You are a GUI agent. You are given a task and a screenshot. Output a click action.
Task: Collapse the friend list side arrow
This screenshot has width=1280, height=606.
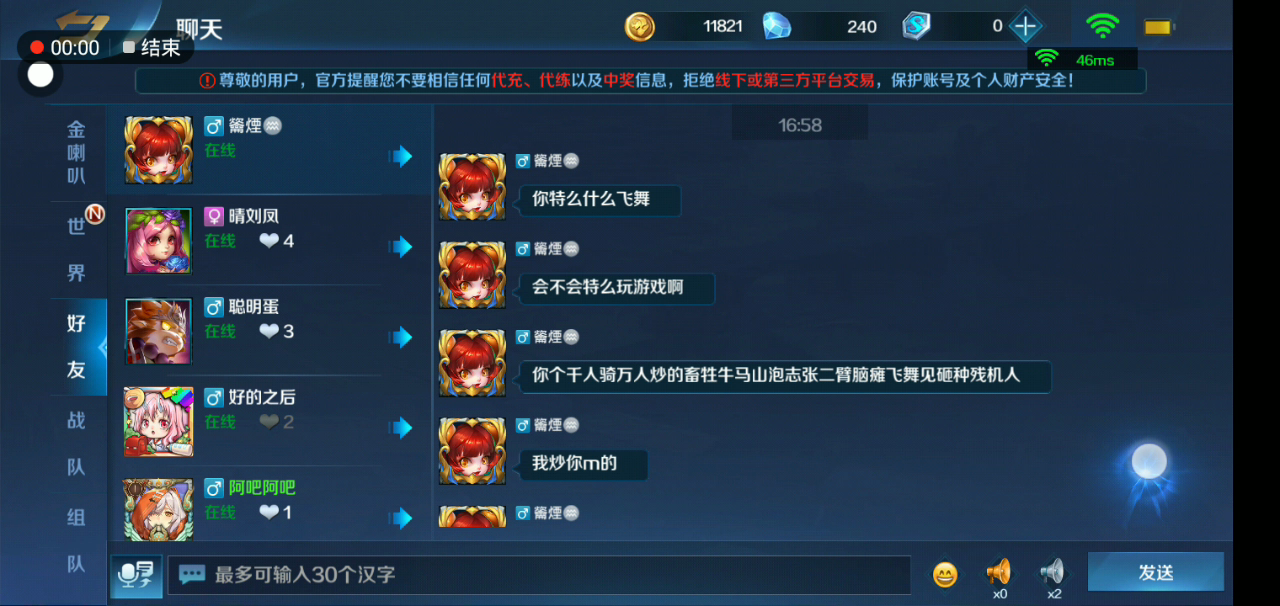(102, 346)
